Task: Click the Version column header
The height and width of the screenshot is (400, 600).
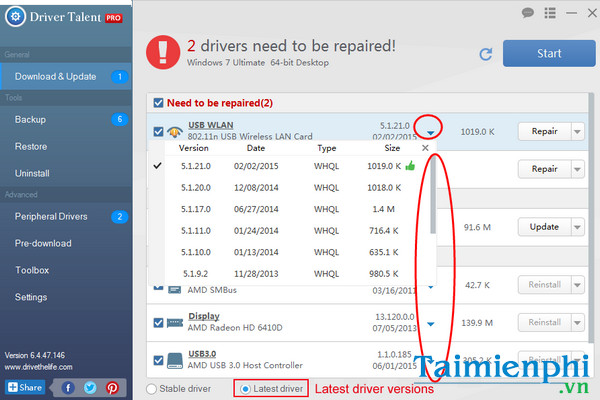Action: tap(194, 148)
